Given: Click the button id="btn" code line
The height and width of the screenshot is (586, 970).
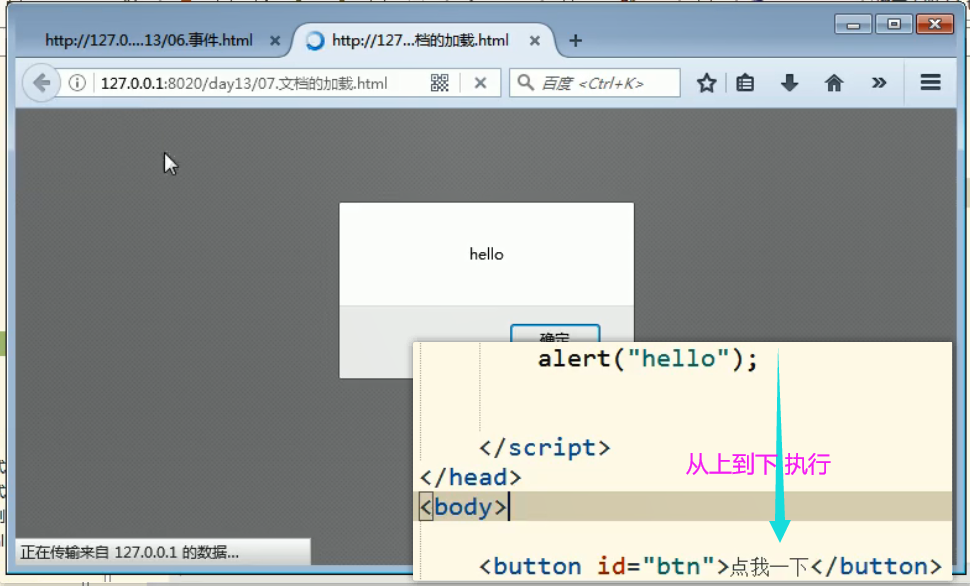Looking at the screenshot, I should tap(710, 566).
